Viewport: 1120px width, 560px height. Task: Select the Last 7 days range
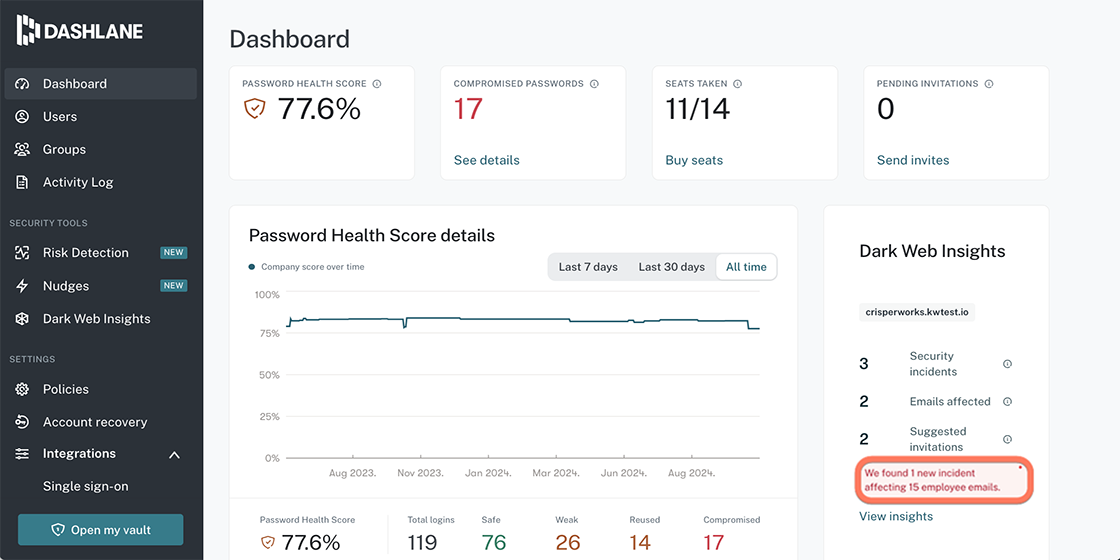(588, 267)
